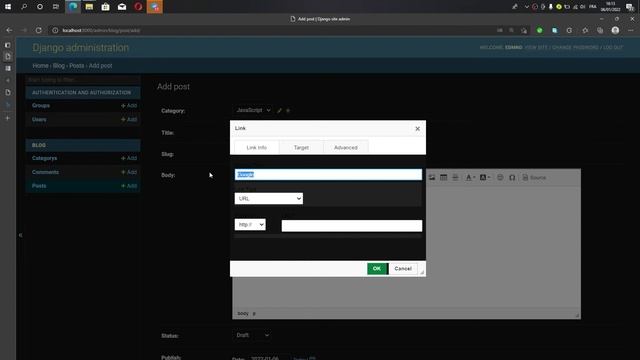
Task: Open the Target tab in Link dialog
Action: click(301, 147)
